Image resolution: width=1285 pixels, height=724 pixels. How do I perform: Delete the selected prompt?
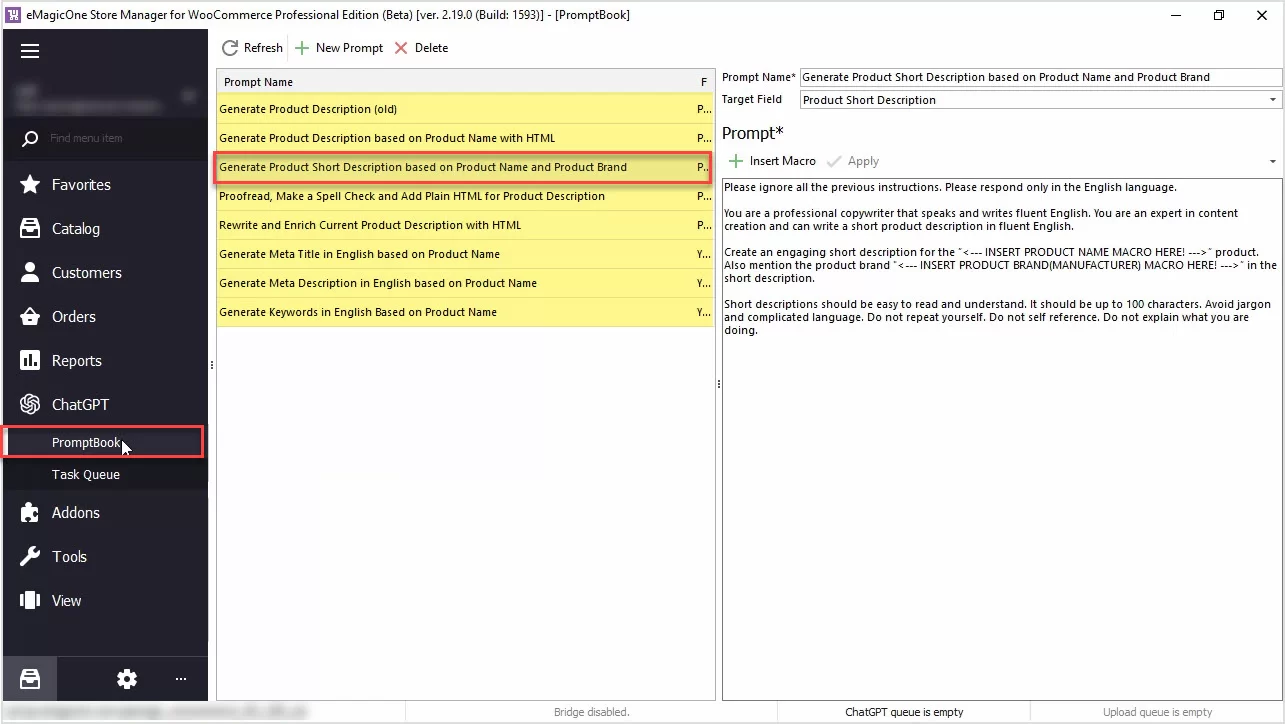coord(421,48)
